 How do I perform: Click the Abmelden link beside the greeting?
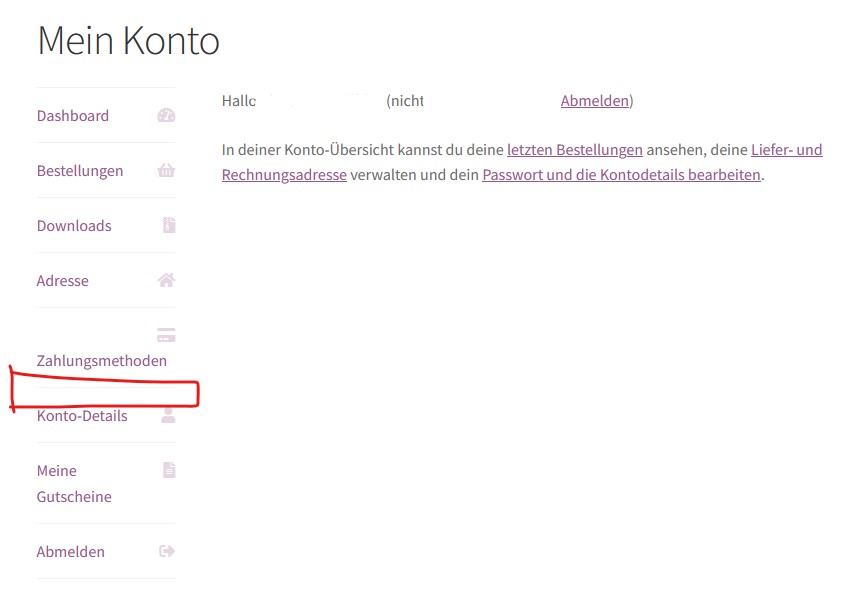click(595, 101)
